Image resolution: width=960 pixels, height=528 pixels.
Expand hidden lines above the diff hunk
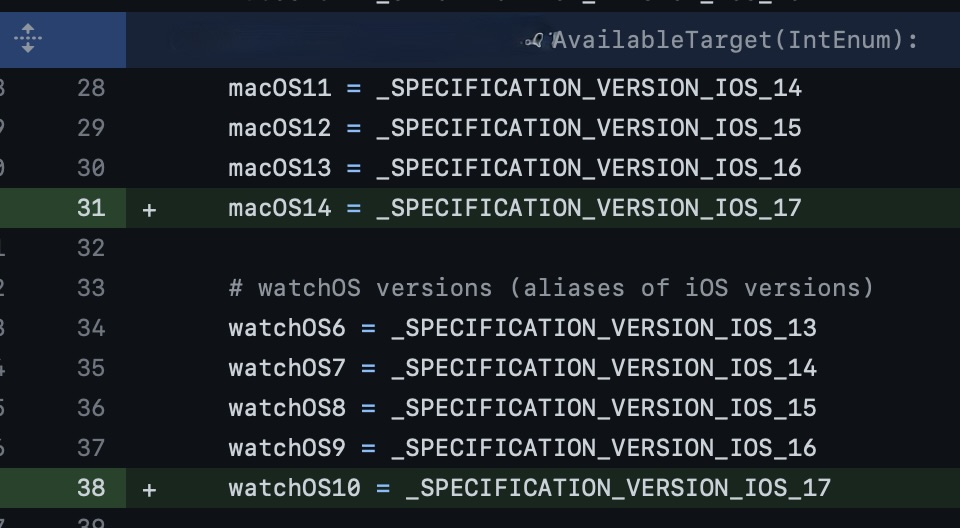pyautogui.click(x=27, y=39)
